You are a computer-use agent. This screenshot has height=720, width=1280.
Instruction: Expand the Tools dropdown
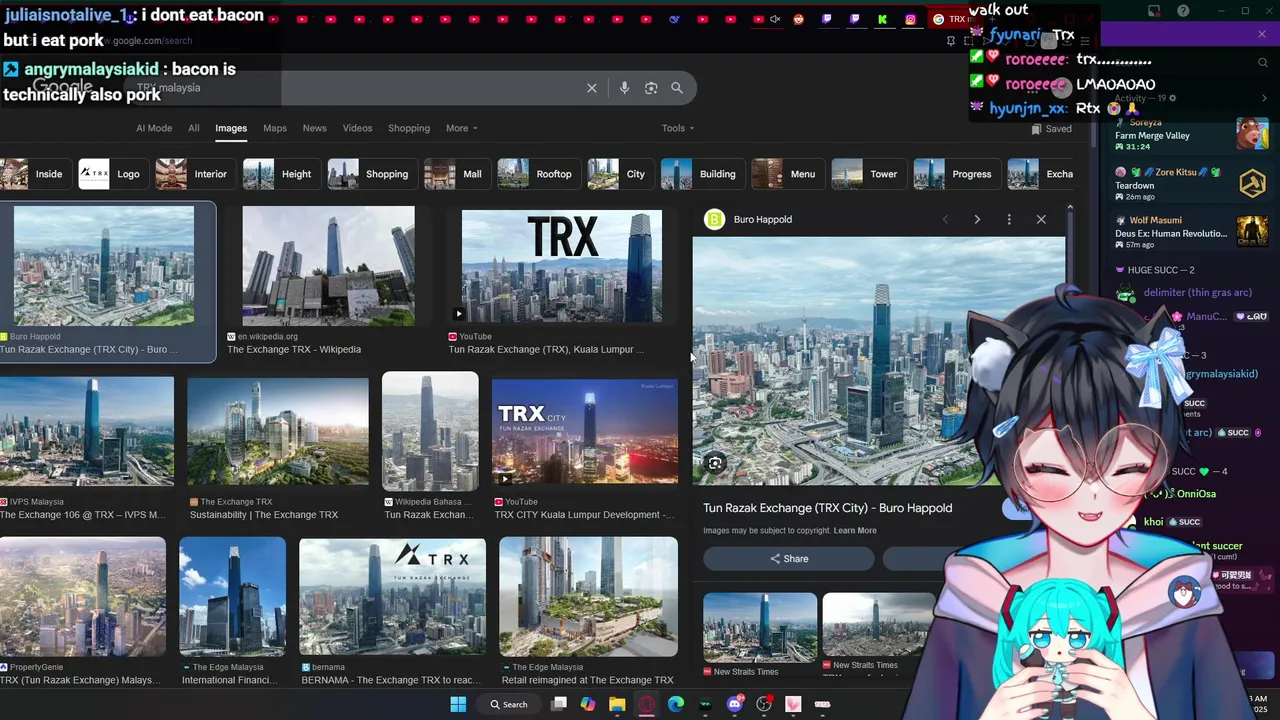[679, 128]
